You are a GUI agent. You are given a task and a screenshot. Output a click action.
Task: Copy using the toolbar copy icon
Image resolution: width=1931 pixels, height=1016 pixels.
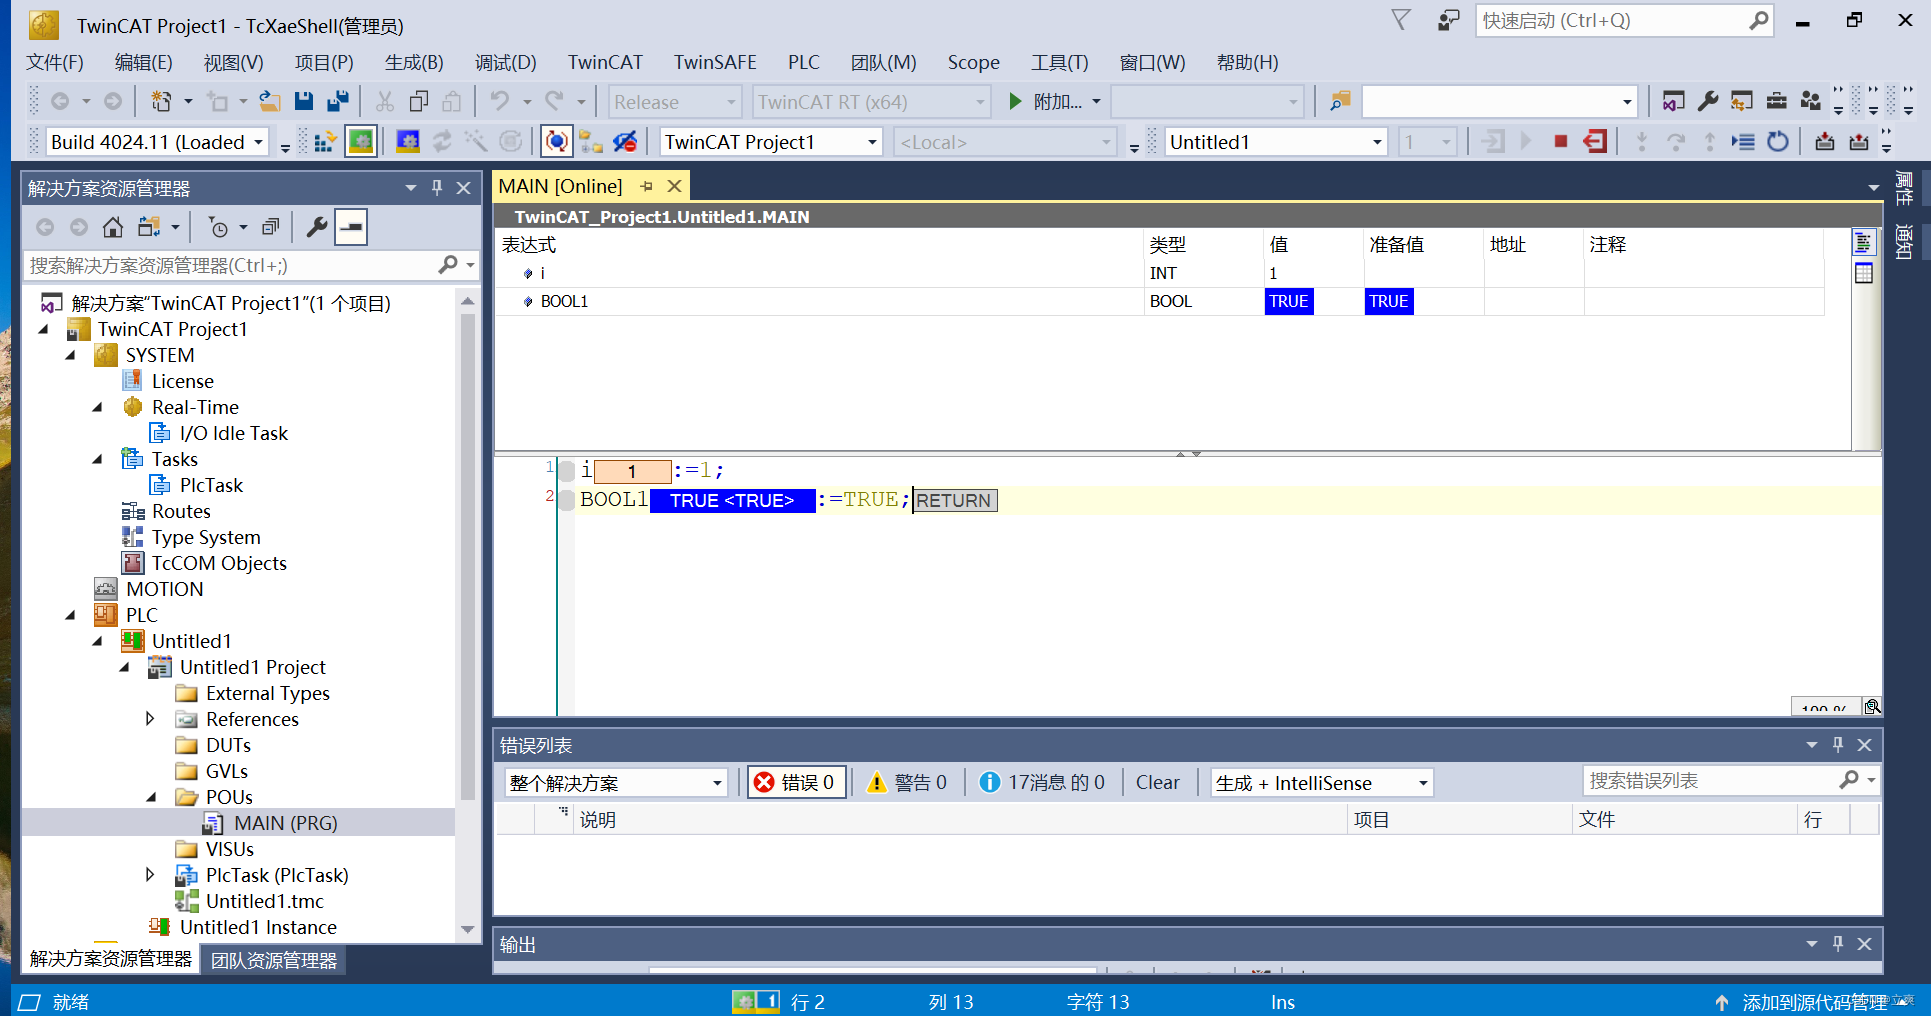click(419, 101)
